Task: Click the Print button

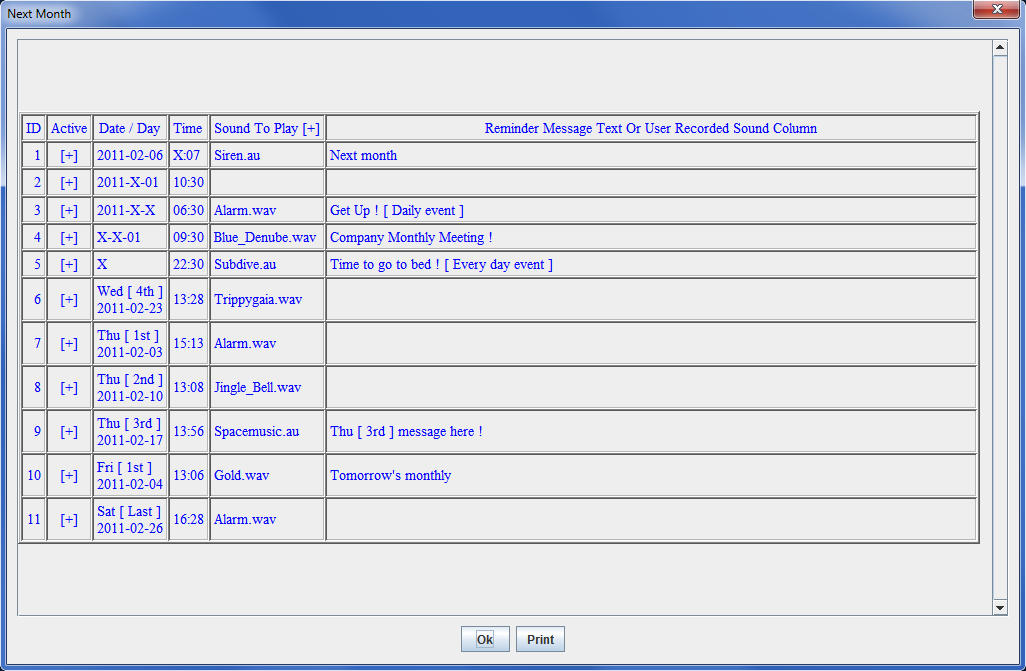Action: (540, 640)
